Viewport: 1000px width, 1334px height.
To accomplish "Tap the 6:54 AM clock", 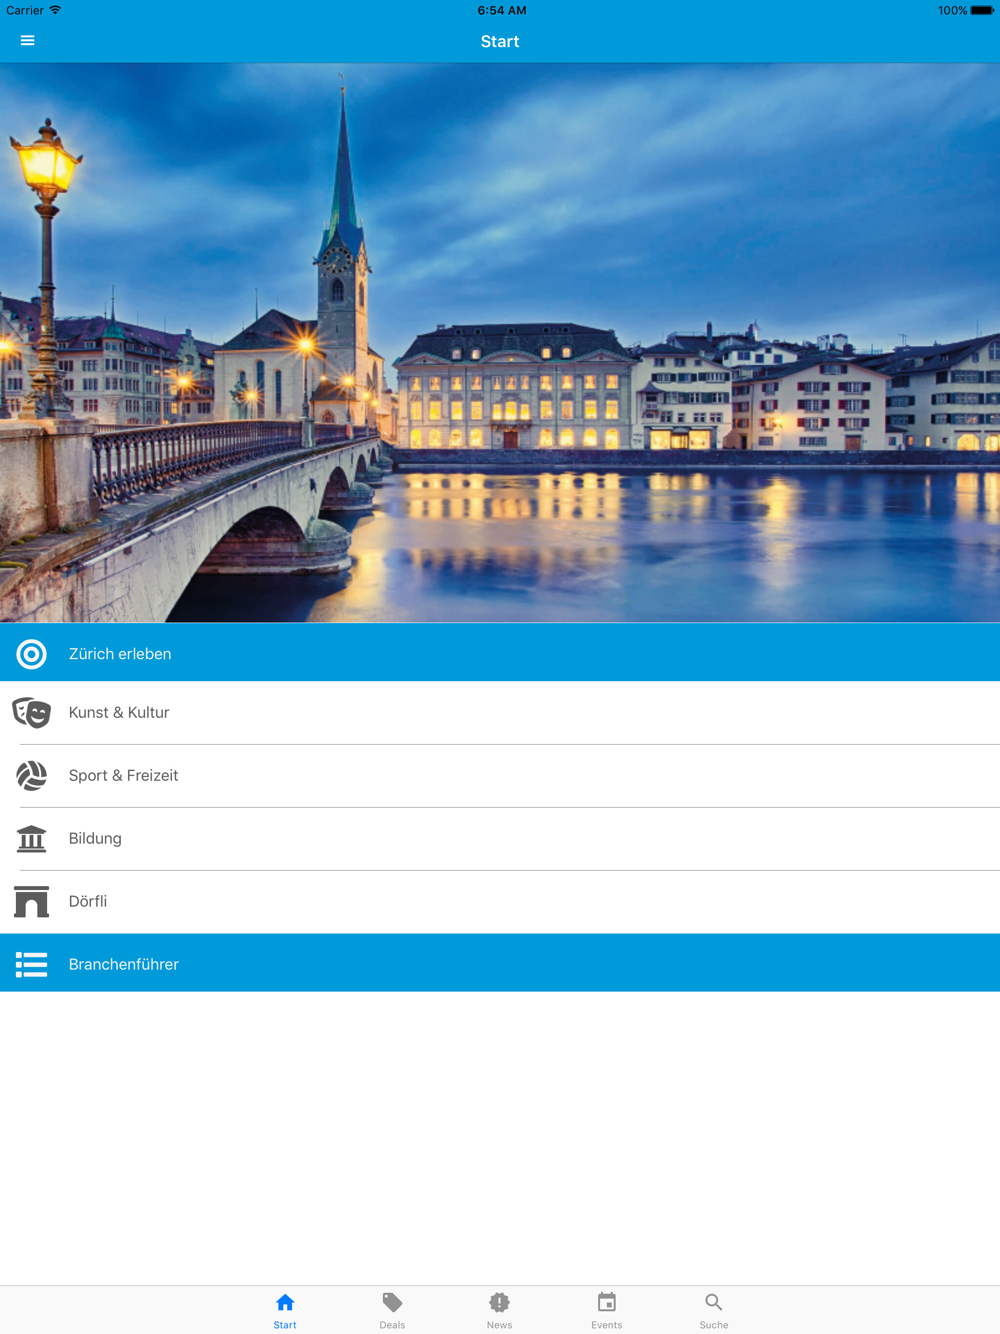I will [x=502, y=10].
